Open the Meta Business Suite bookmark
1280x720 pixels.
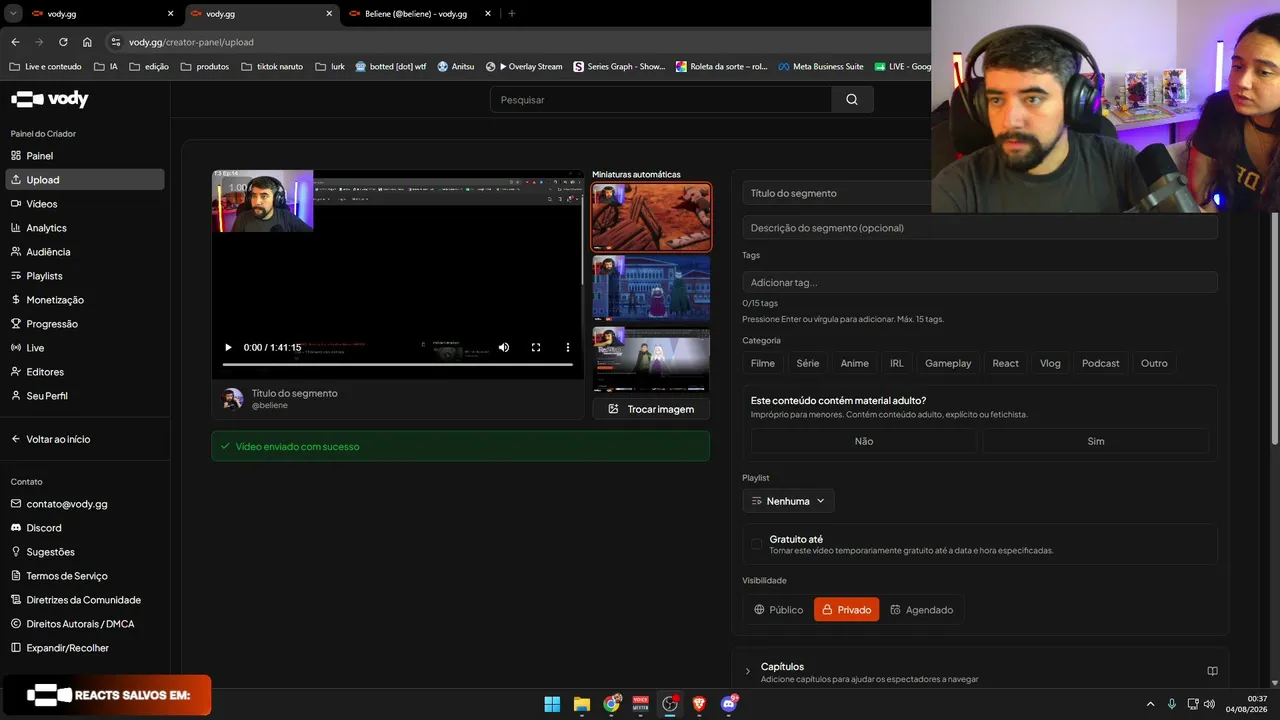click(x=821, y=67)
